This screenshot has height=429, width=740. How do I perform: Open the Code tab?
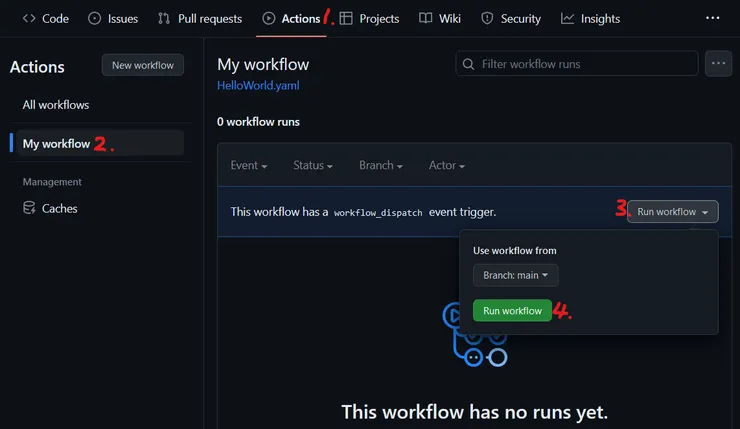(46, 18)
